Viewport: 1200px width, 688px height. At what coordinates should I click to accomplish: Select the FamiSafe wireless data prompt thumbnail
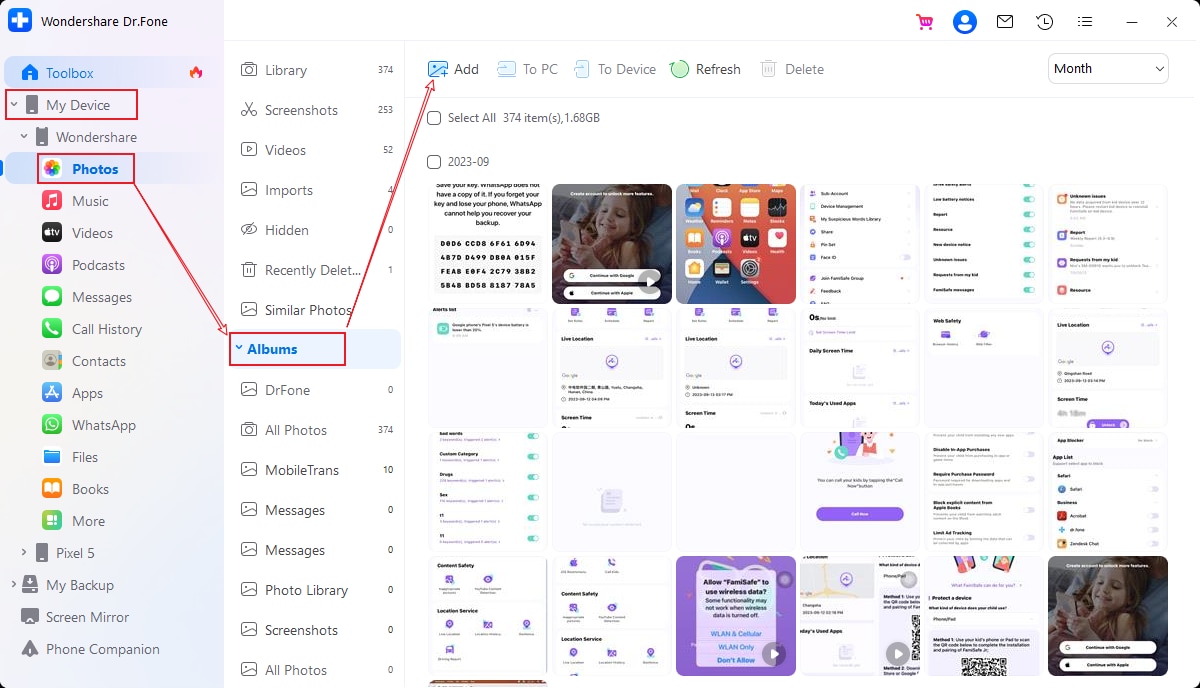click(736, 616)
